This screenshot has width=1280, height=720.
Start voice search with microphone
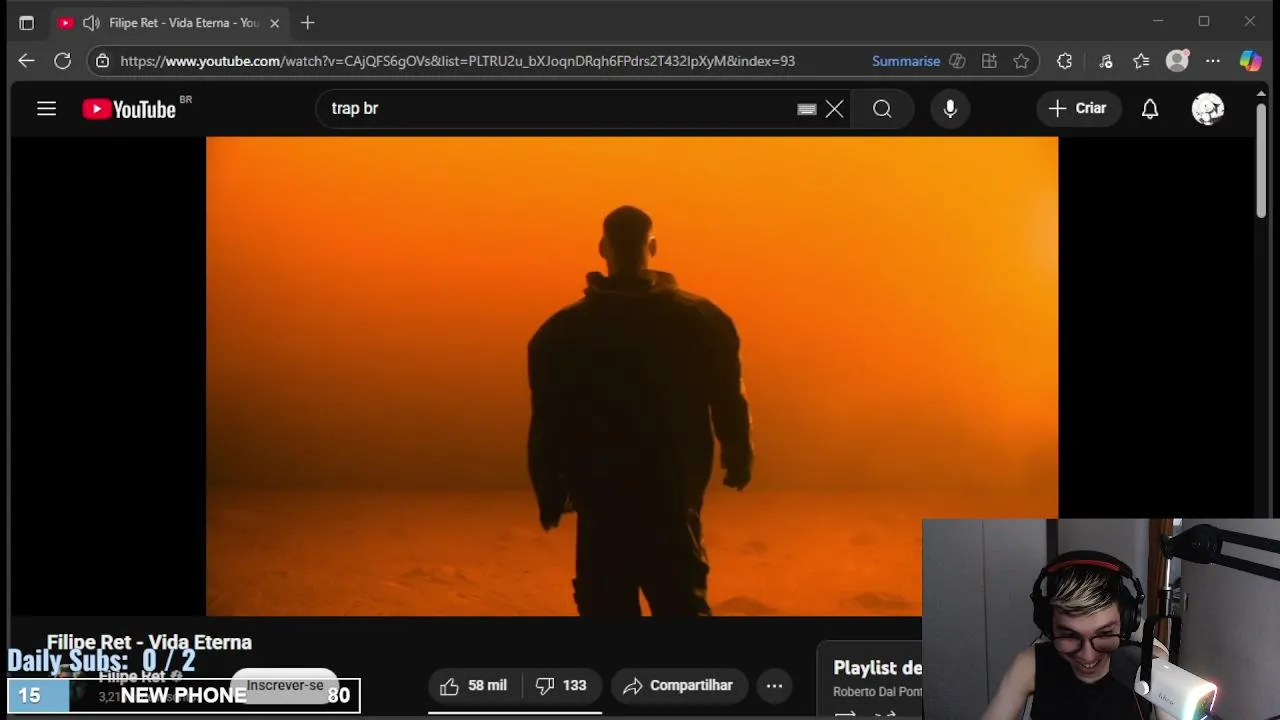point(950,108)
